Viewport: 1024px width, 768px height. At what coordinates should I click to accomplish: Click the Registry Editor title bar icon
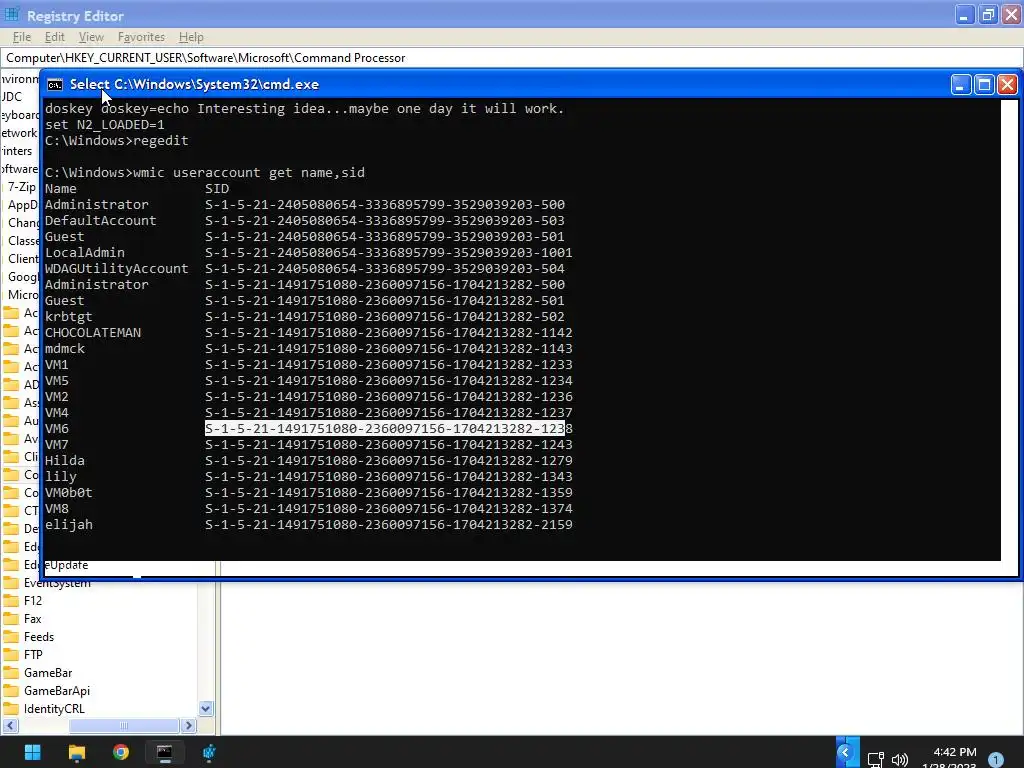click(x=12, y=14)
